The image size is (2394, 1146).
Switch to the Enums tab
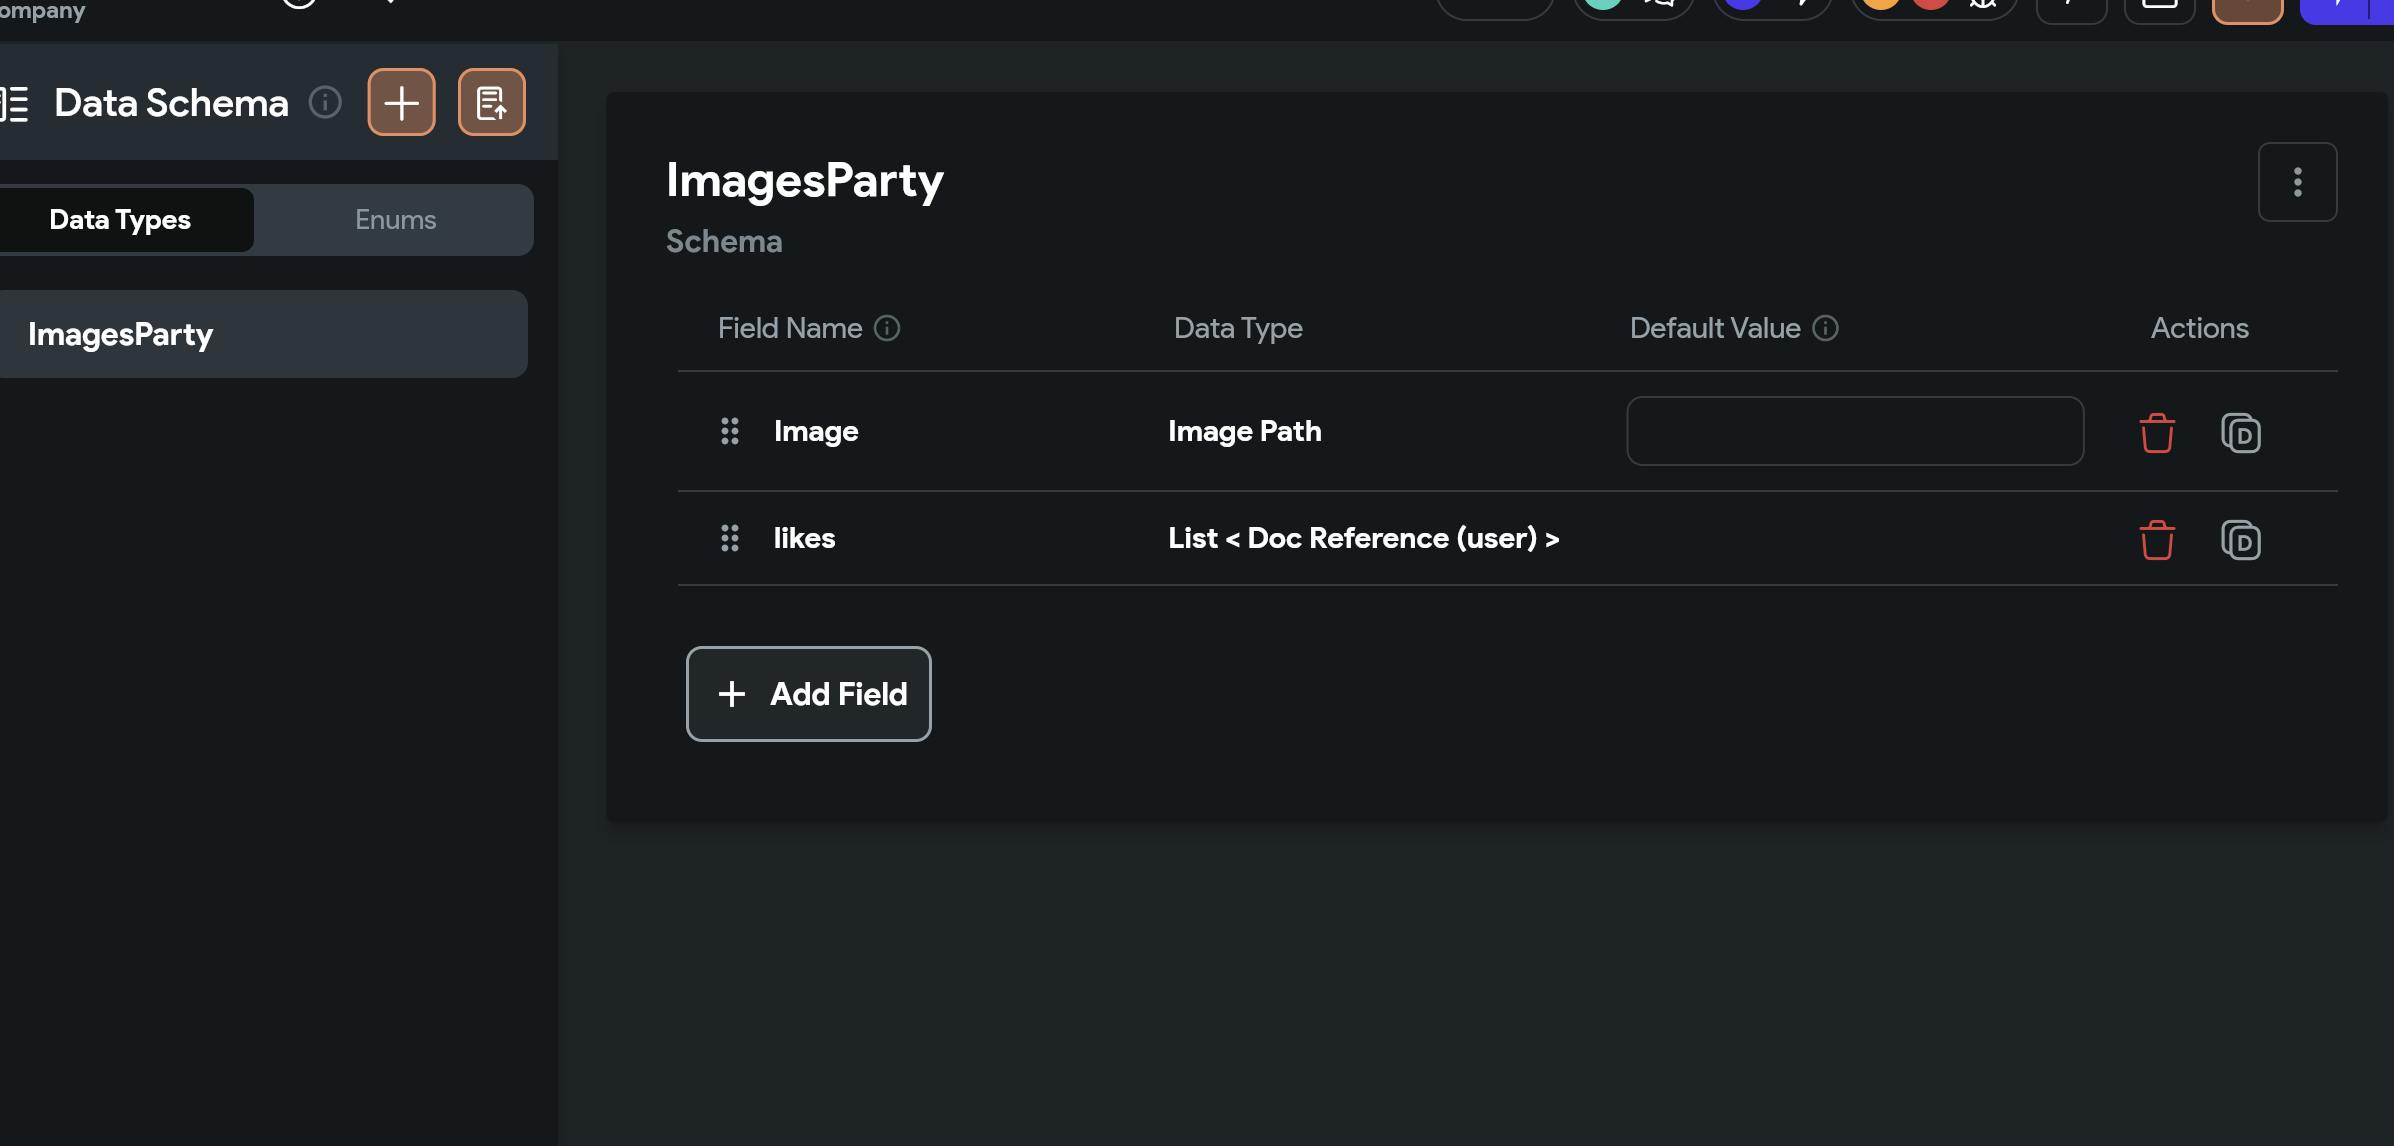(x=395, y=220)
